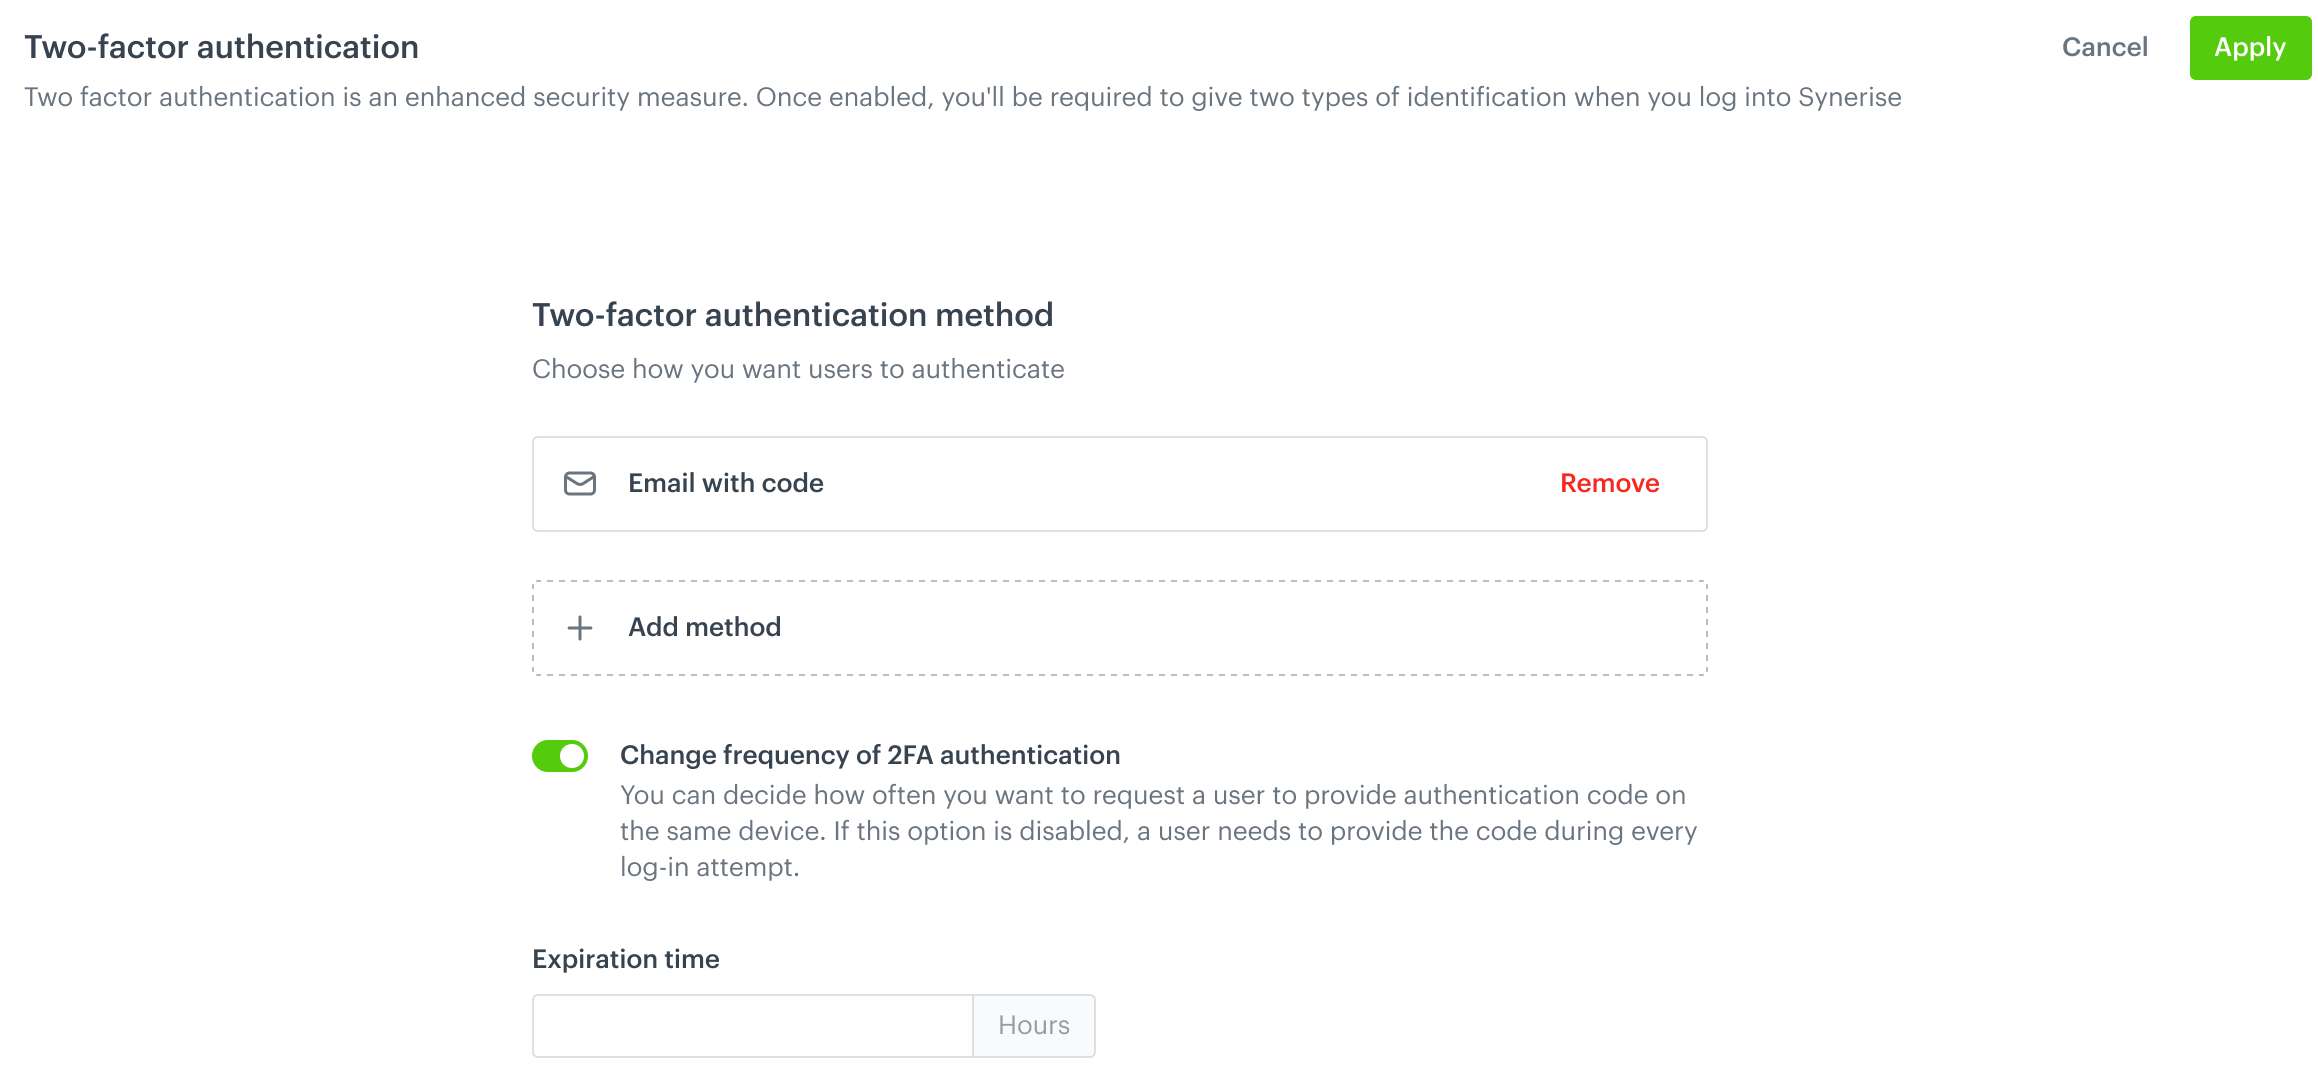Apply the two-factor authentication settings
Screen dimensions: 2318x1080
coord(2249,47)
